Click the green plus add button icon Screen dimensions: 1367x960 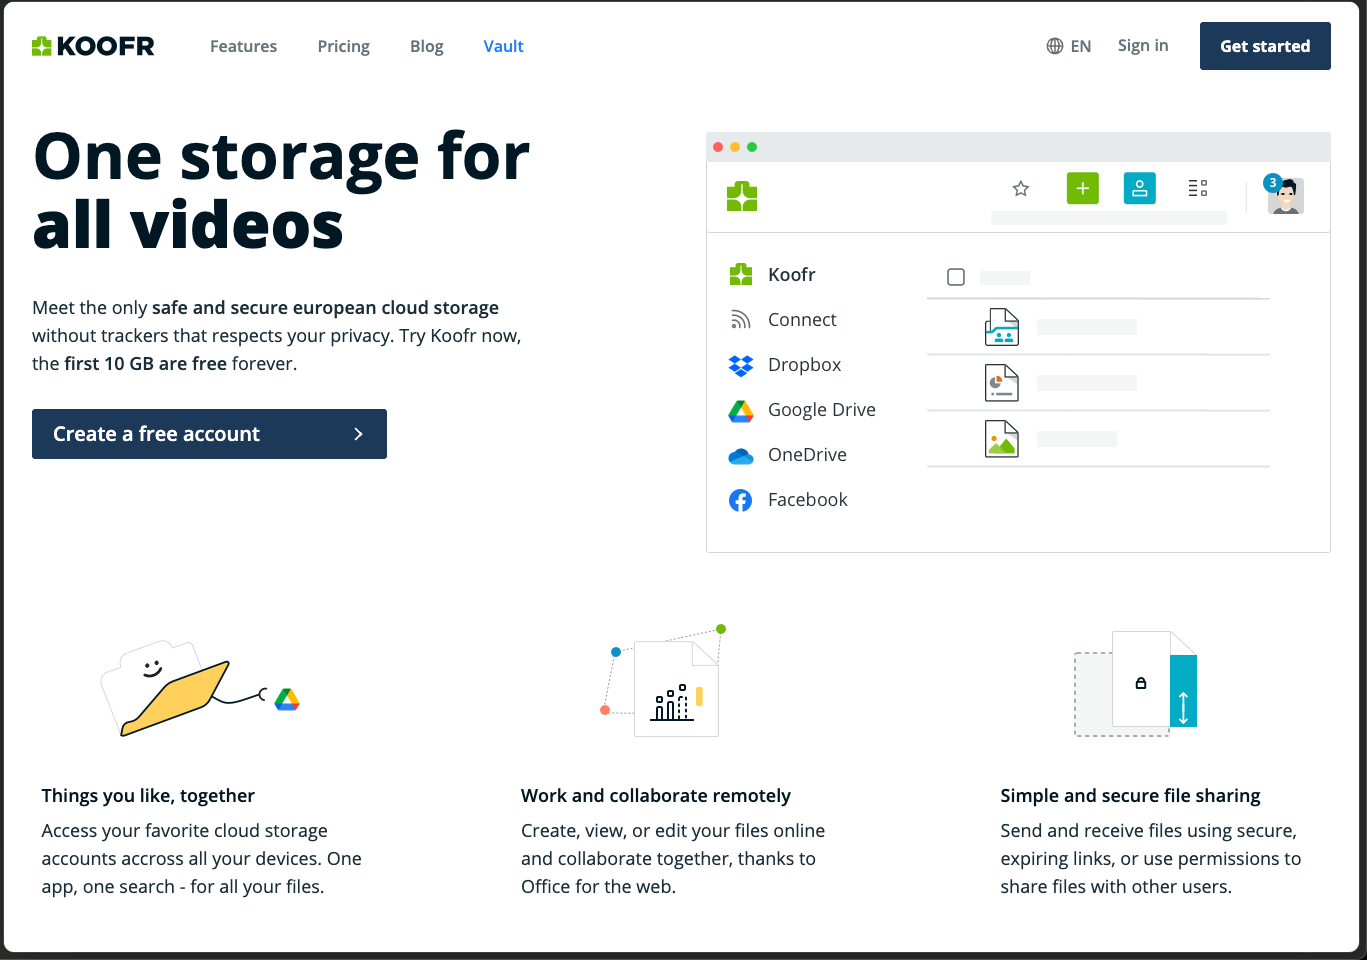[1083, 188]
